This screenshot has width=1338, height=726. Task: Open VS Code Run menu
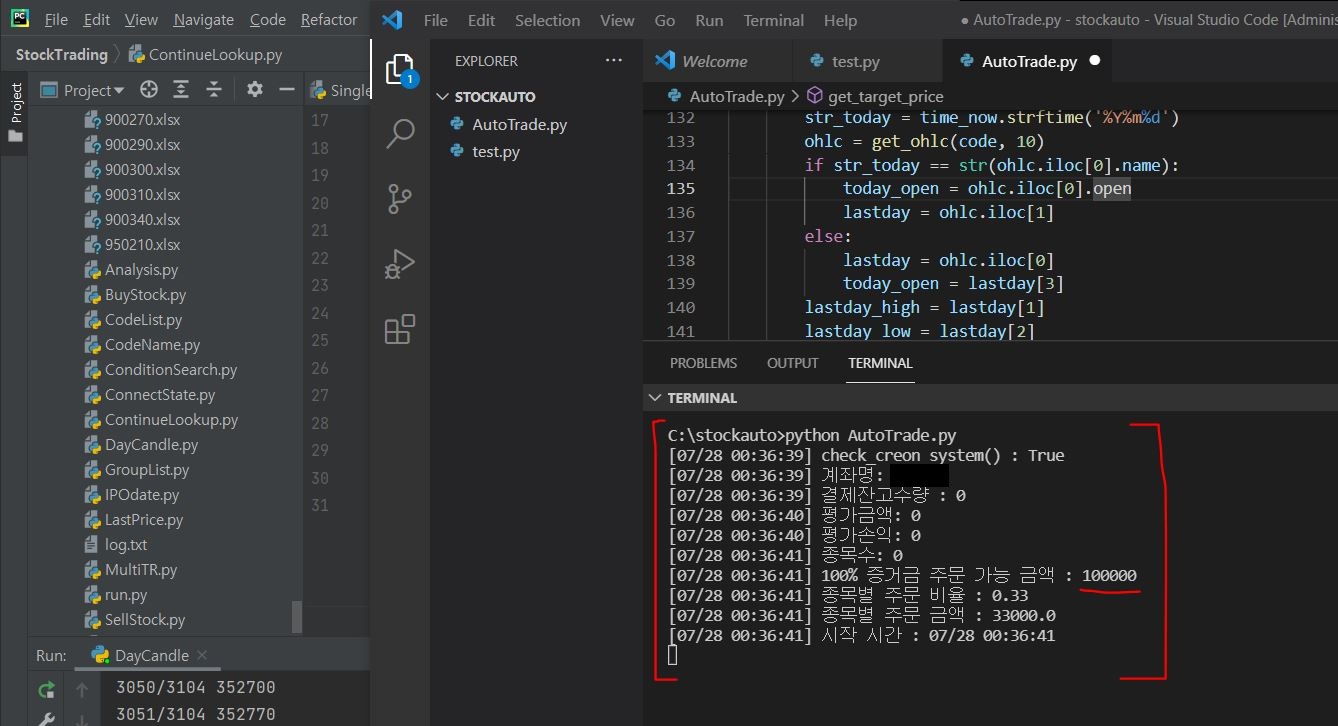tap(709, 20)
